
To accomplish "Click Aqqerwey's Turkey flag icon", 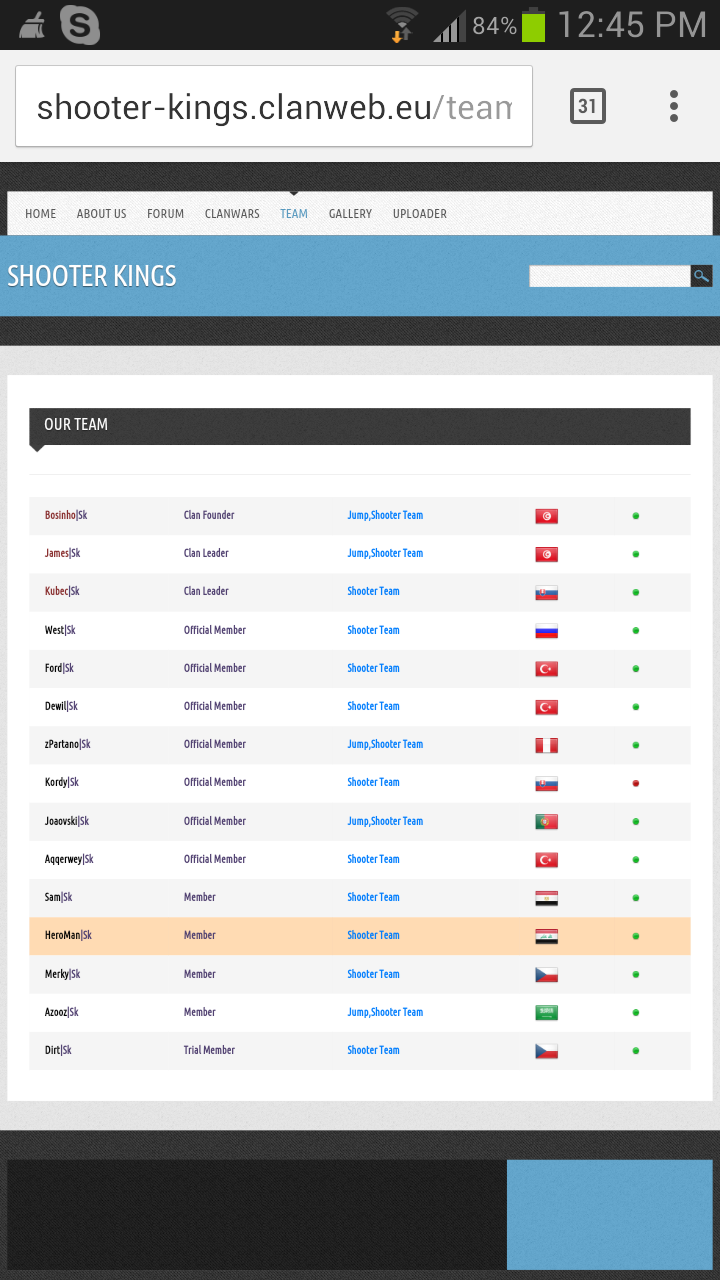I will coord(546,860).
